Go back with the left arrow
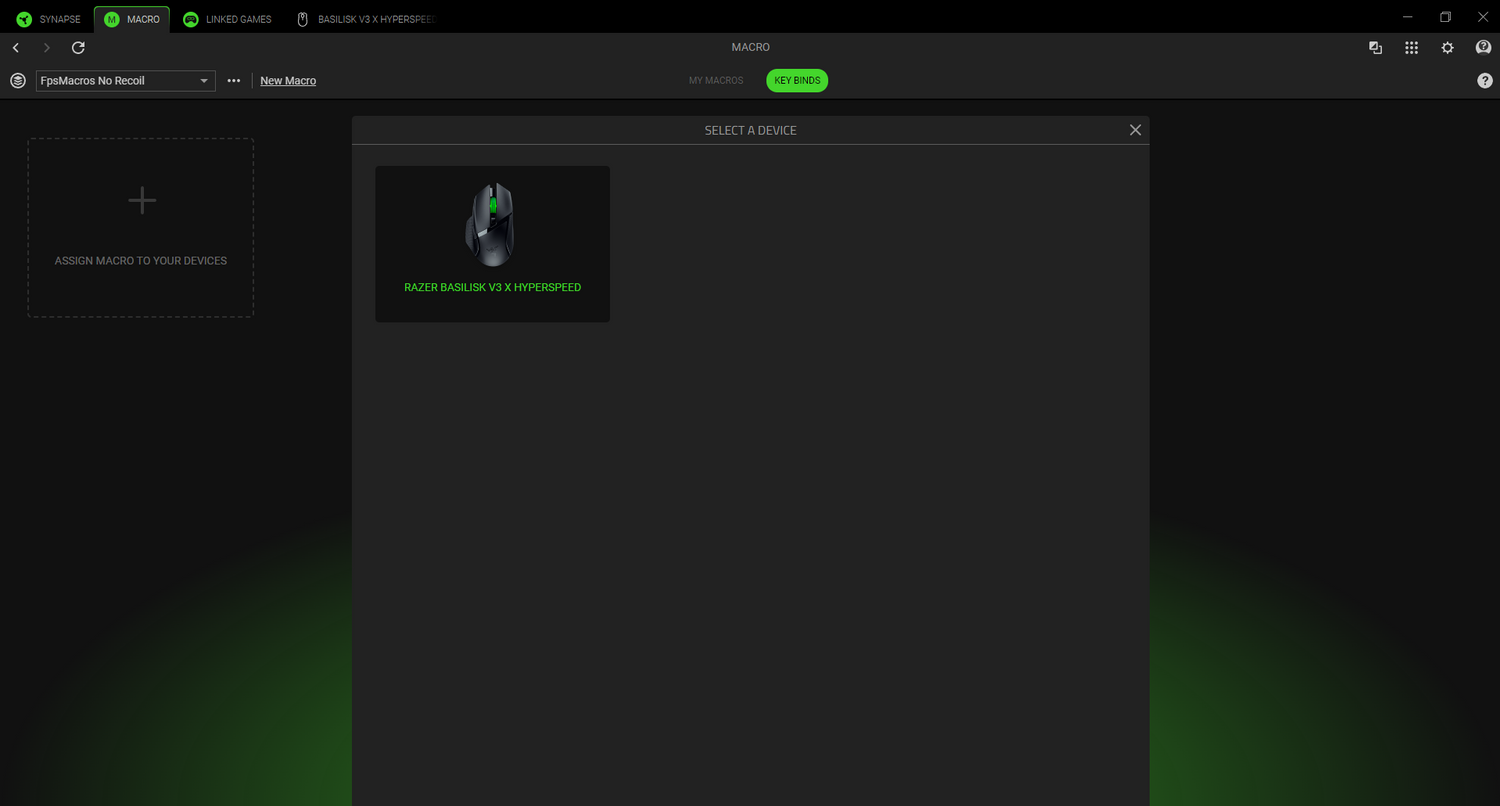The image size is (1500, 806). 16,48
